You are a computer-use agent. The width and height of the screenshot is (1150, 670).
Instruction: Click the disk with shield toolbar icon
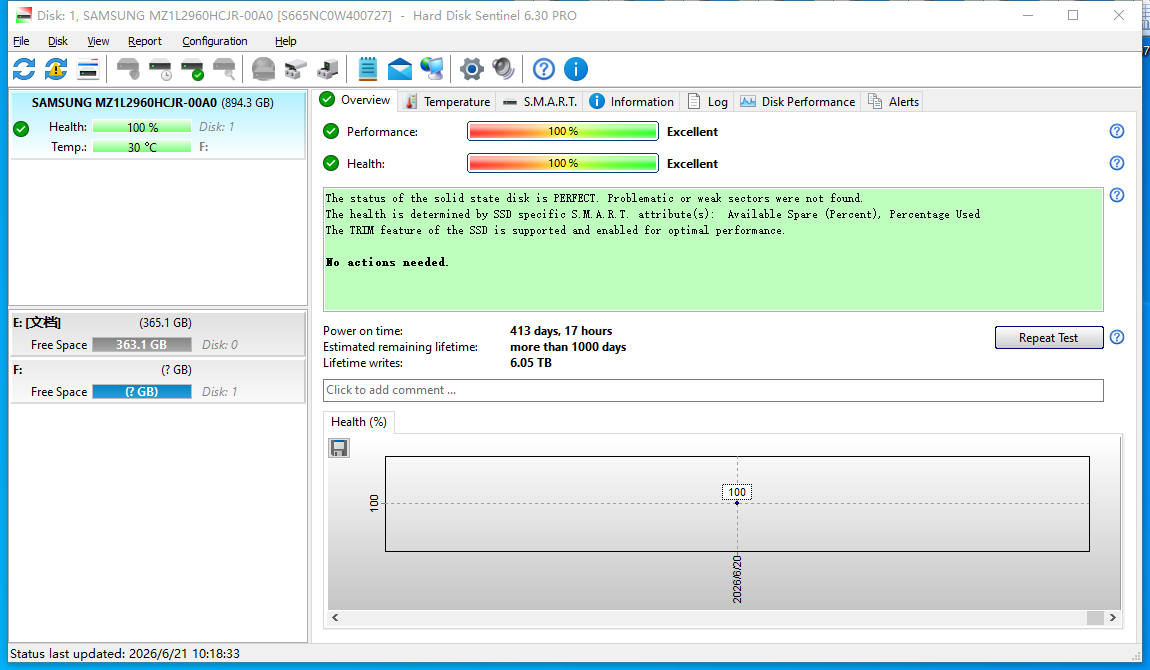[128, 70]
